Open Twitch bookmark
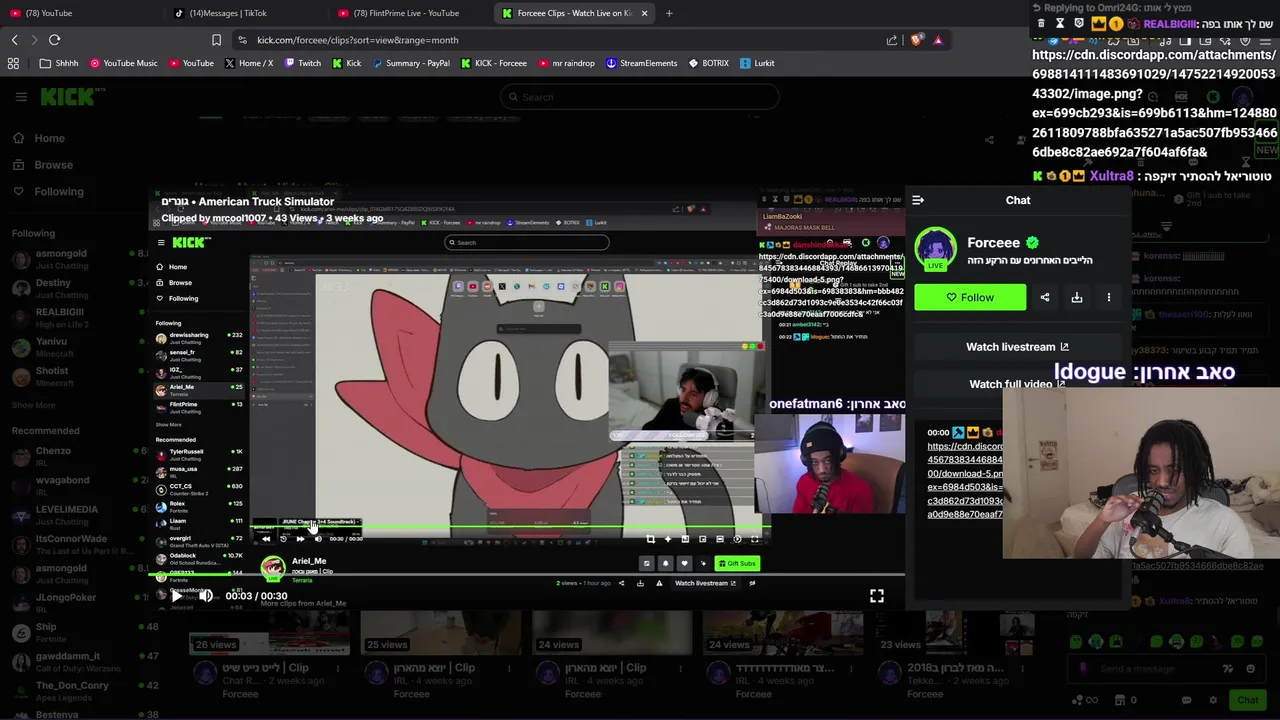Image resolution: width=1280 pixels, height=720 pixels. 302,63
